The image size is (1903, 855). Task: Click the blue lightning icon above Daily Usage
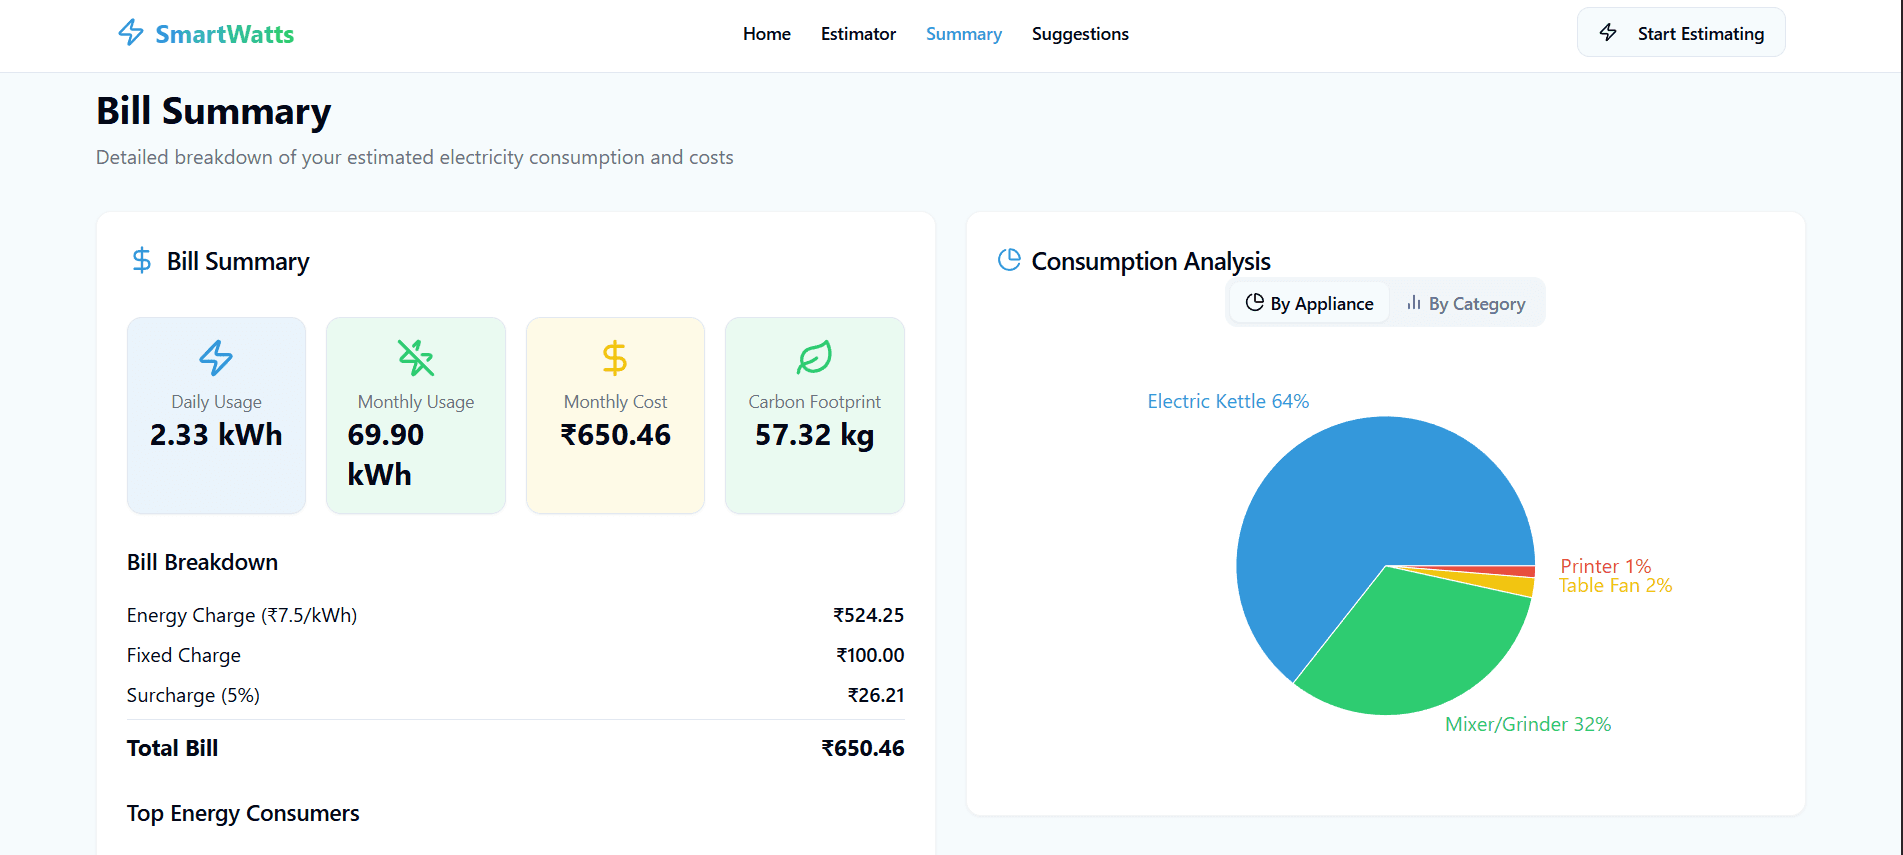point(216,357)
